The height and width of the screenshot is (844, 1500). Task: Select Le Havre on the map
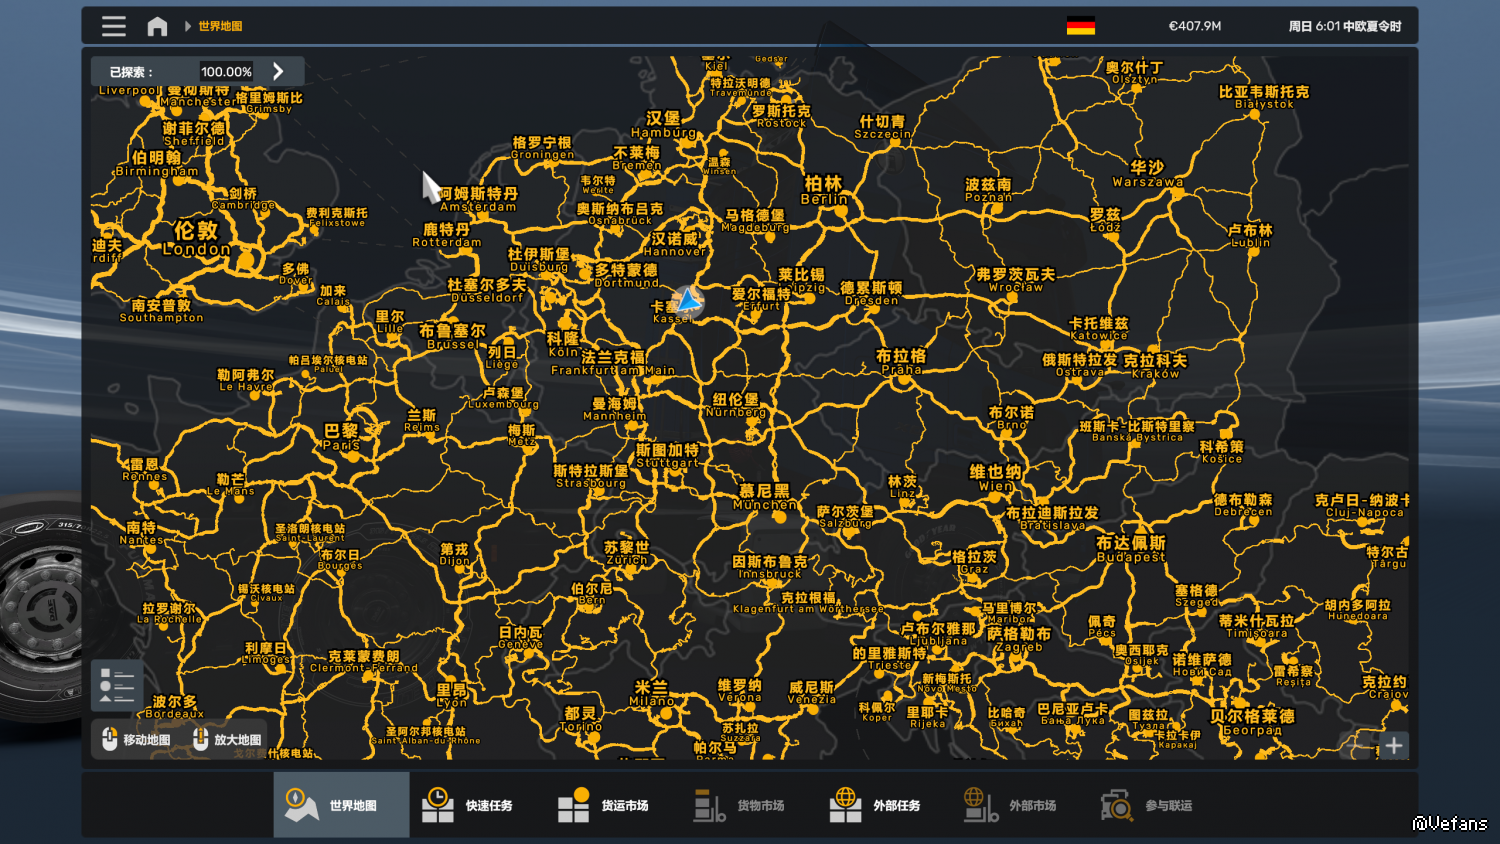coord(246,380)
